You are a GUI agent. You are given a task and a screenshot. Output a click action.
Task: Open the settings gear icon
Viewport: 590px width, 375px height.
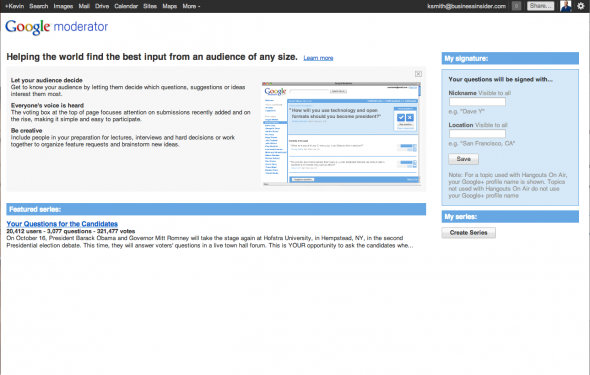581,6
